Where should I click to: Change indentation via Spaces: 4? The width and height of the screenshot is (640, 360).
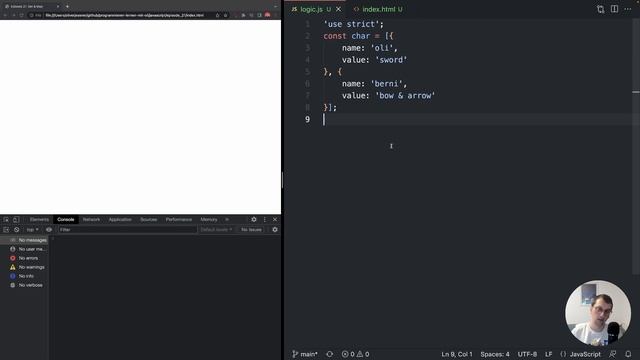(495, 354)
